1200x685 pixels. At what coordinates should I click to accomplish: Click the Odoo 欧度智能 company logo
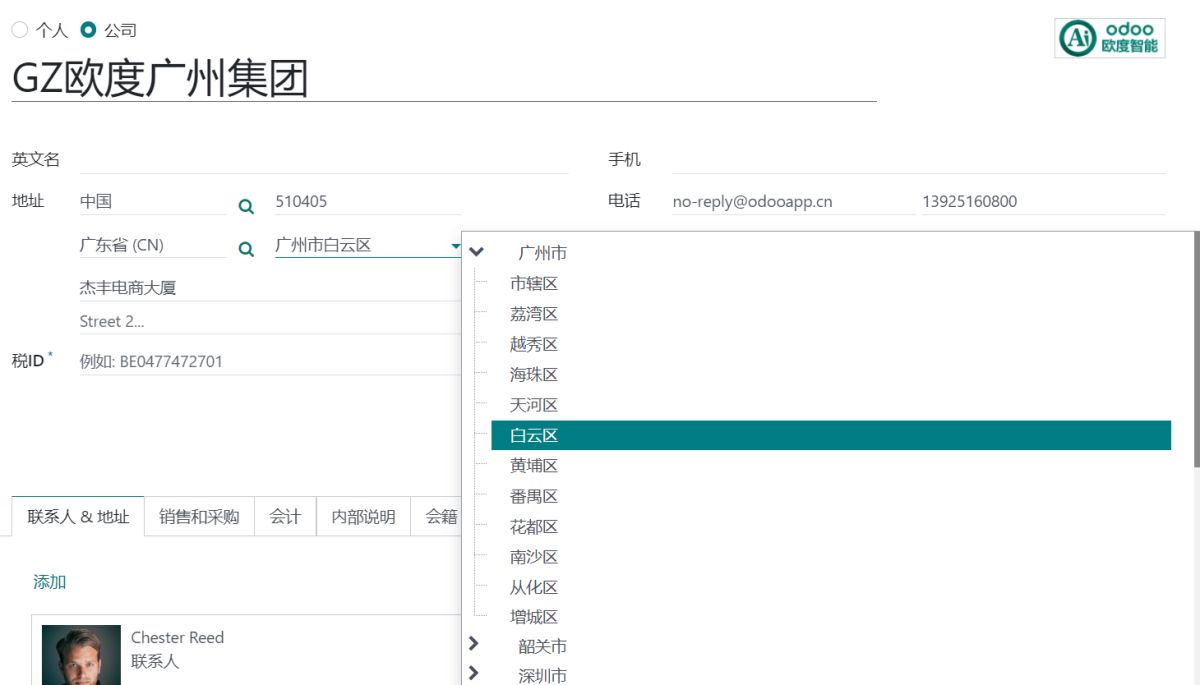click(1110, 38)
